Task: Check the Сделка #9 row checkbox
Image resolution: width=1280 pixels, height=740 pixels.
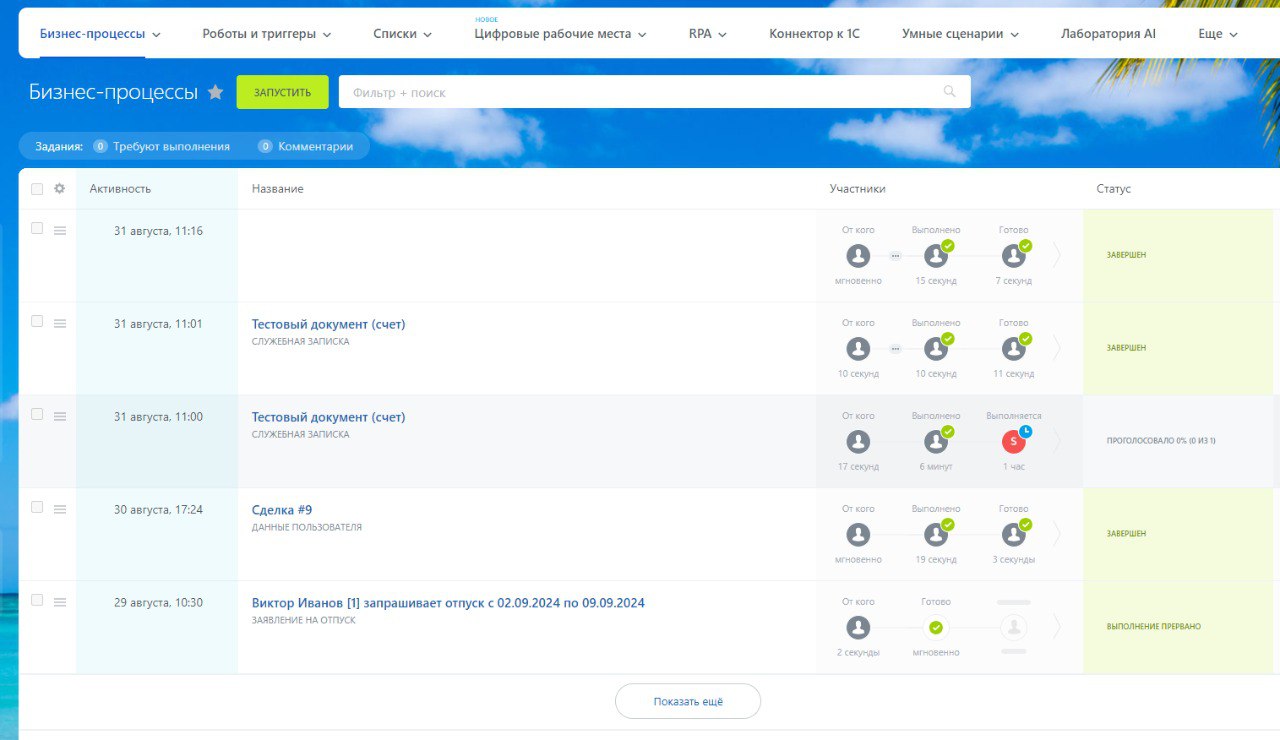Action: pos(37,507)
